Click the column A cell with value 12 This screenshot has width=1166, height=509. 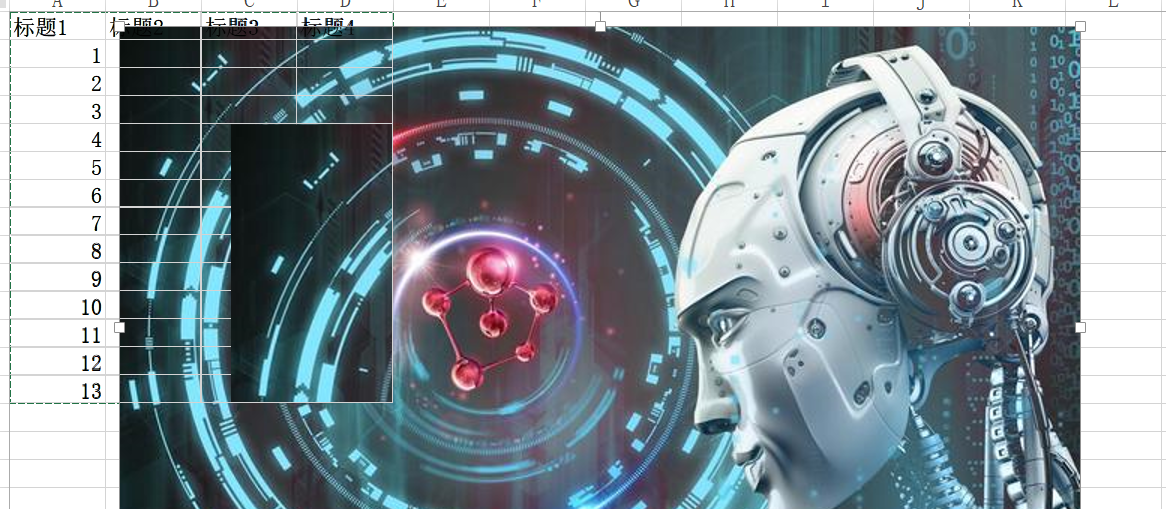57,362
